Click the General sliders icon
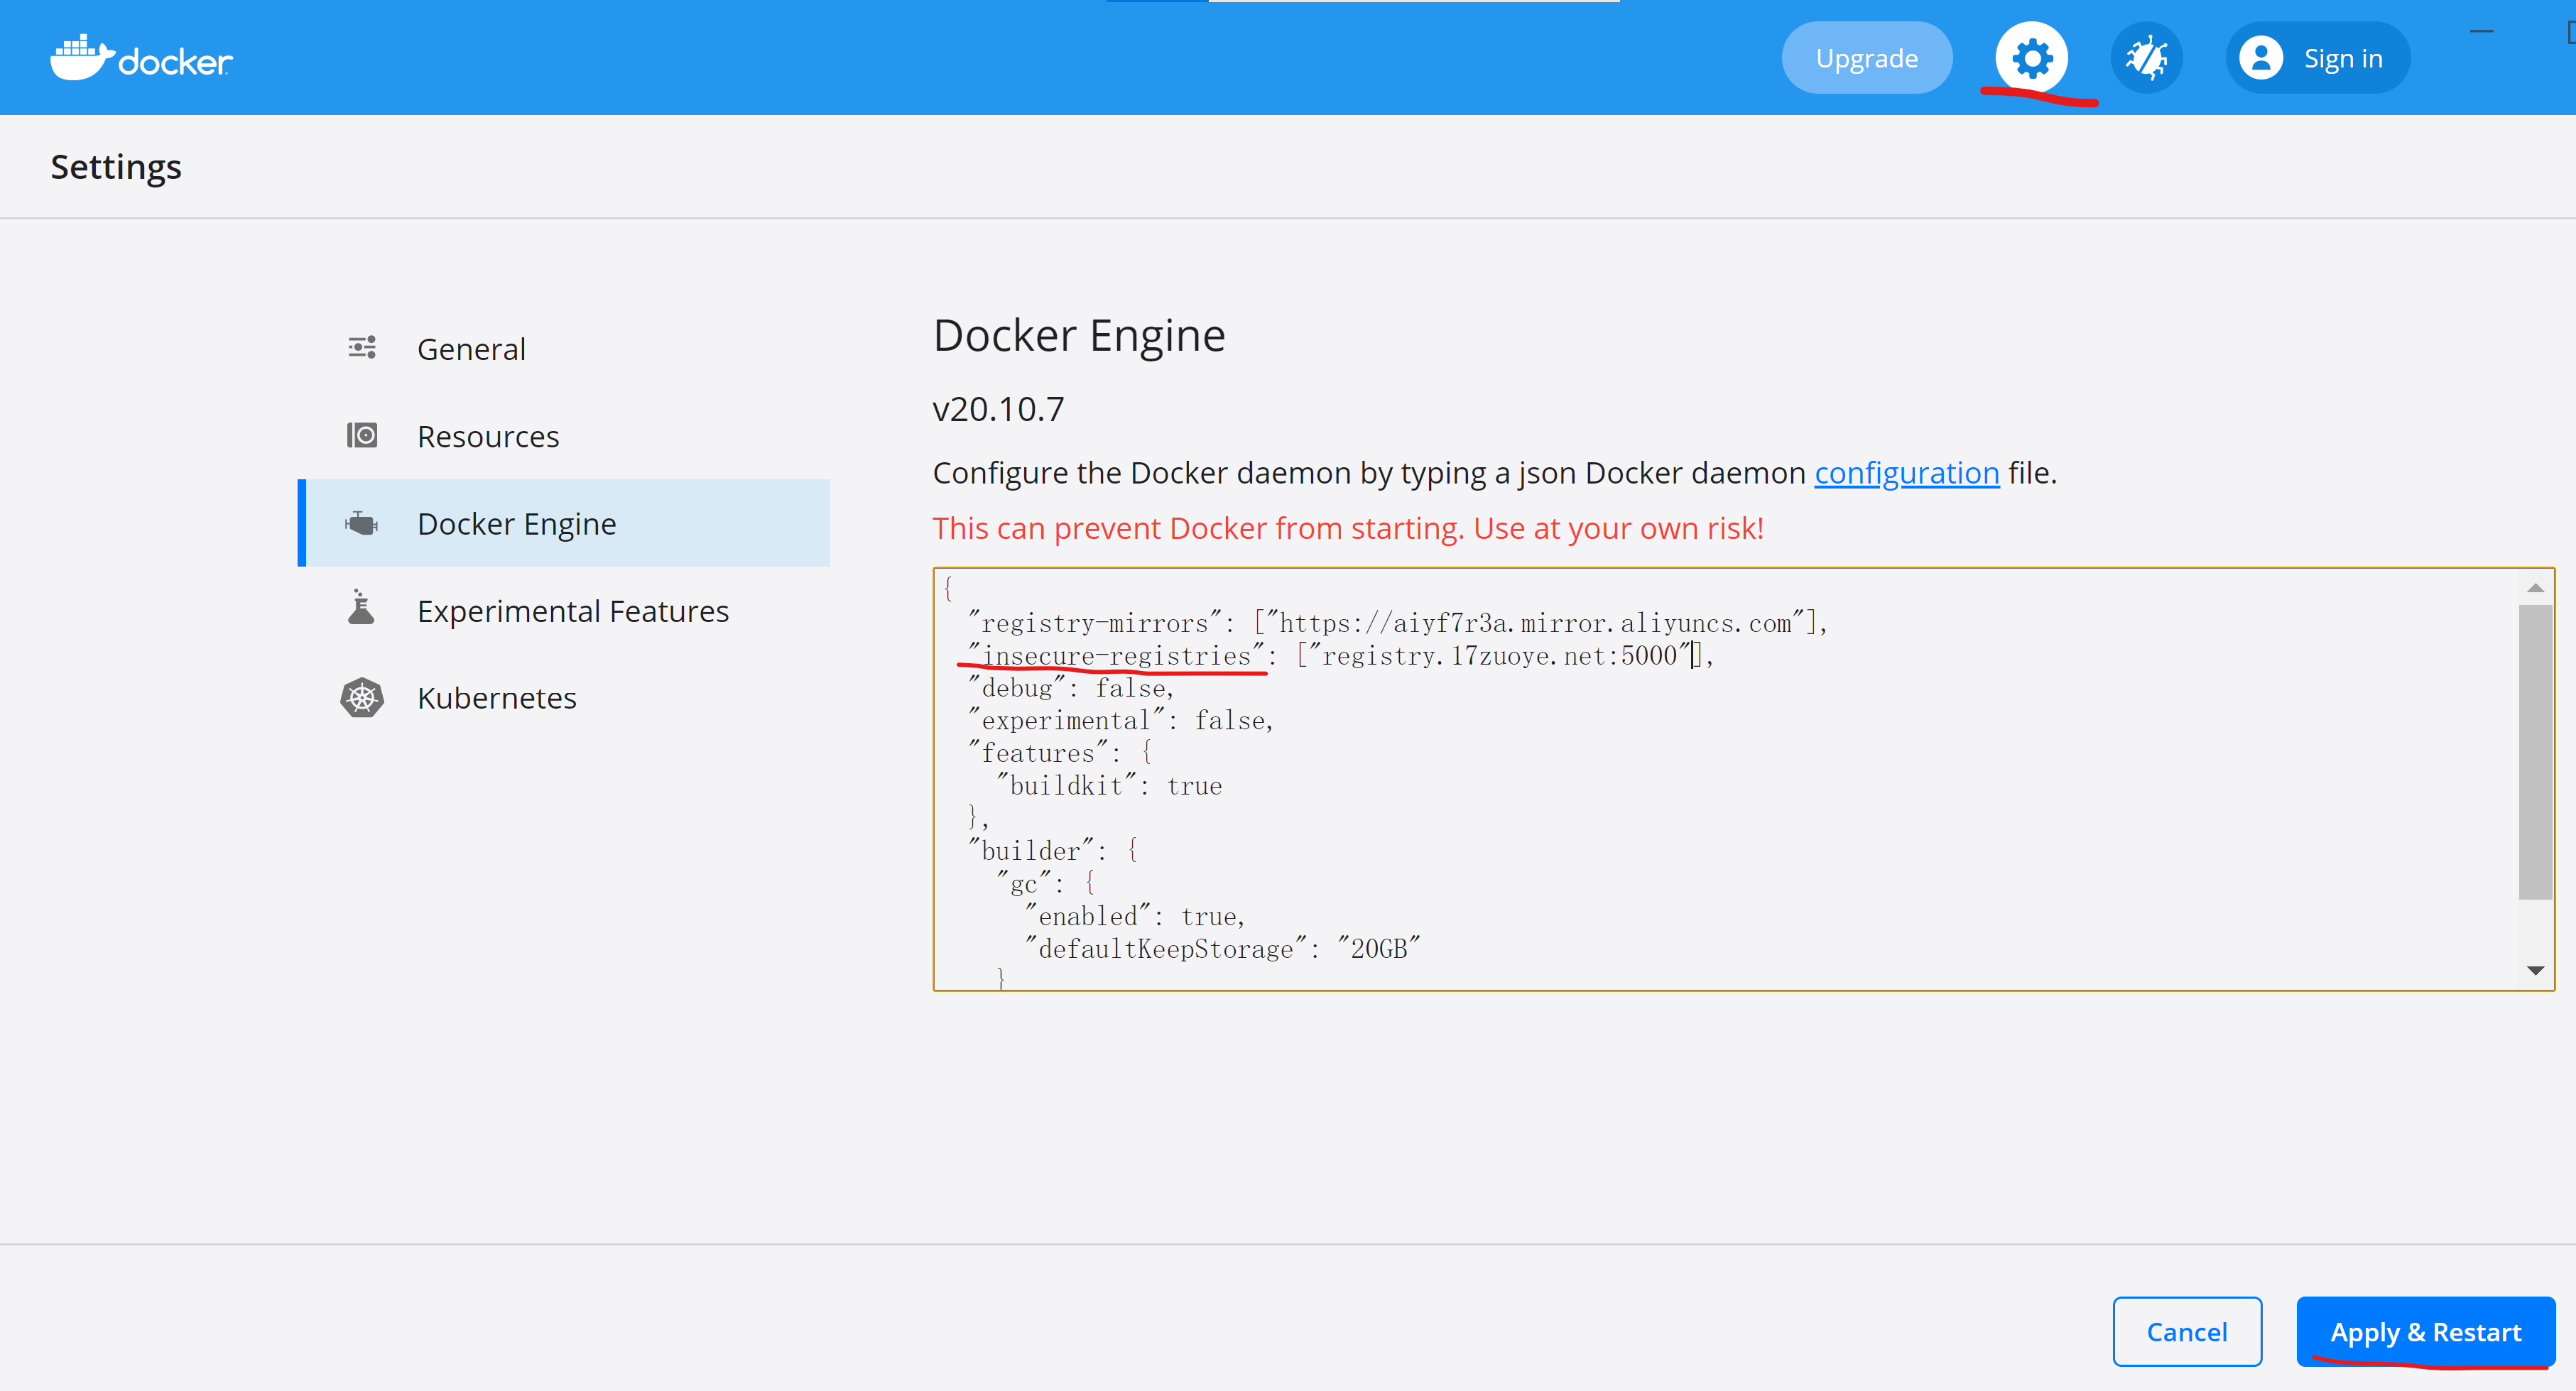 pos(362,348)
